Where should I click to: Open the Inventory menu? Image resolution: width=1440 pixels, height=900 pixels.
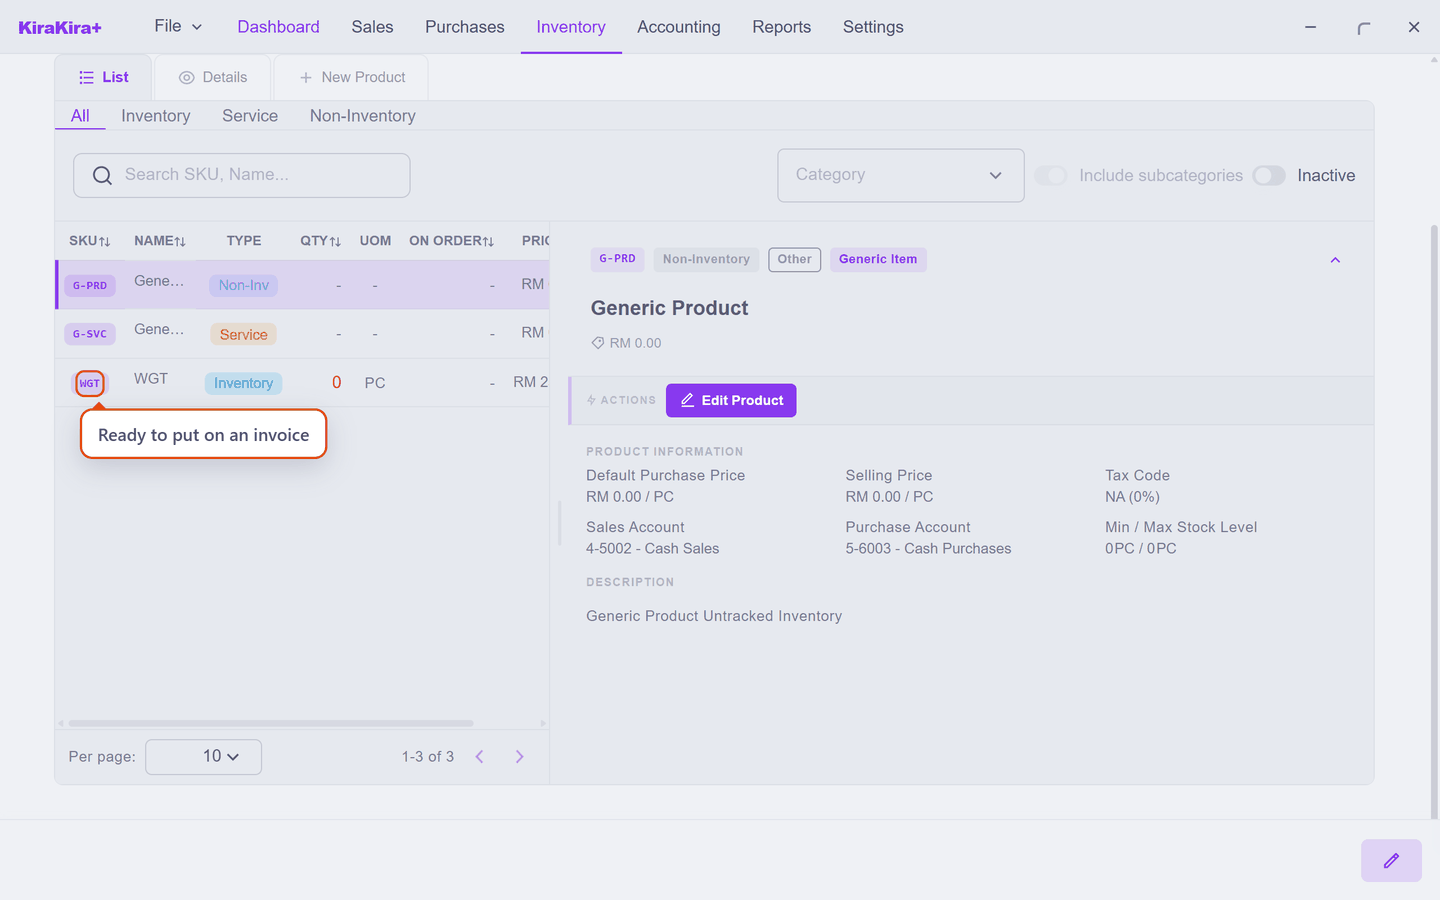tap(571, 27)
